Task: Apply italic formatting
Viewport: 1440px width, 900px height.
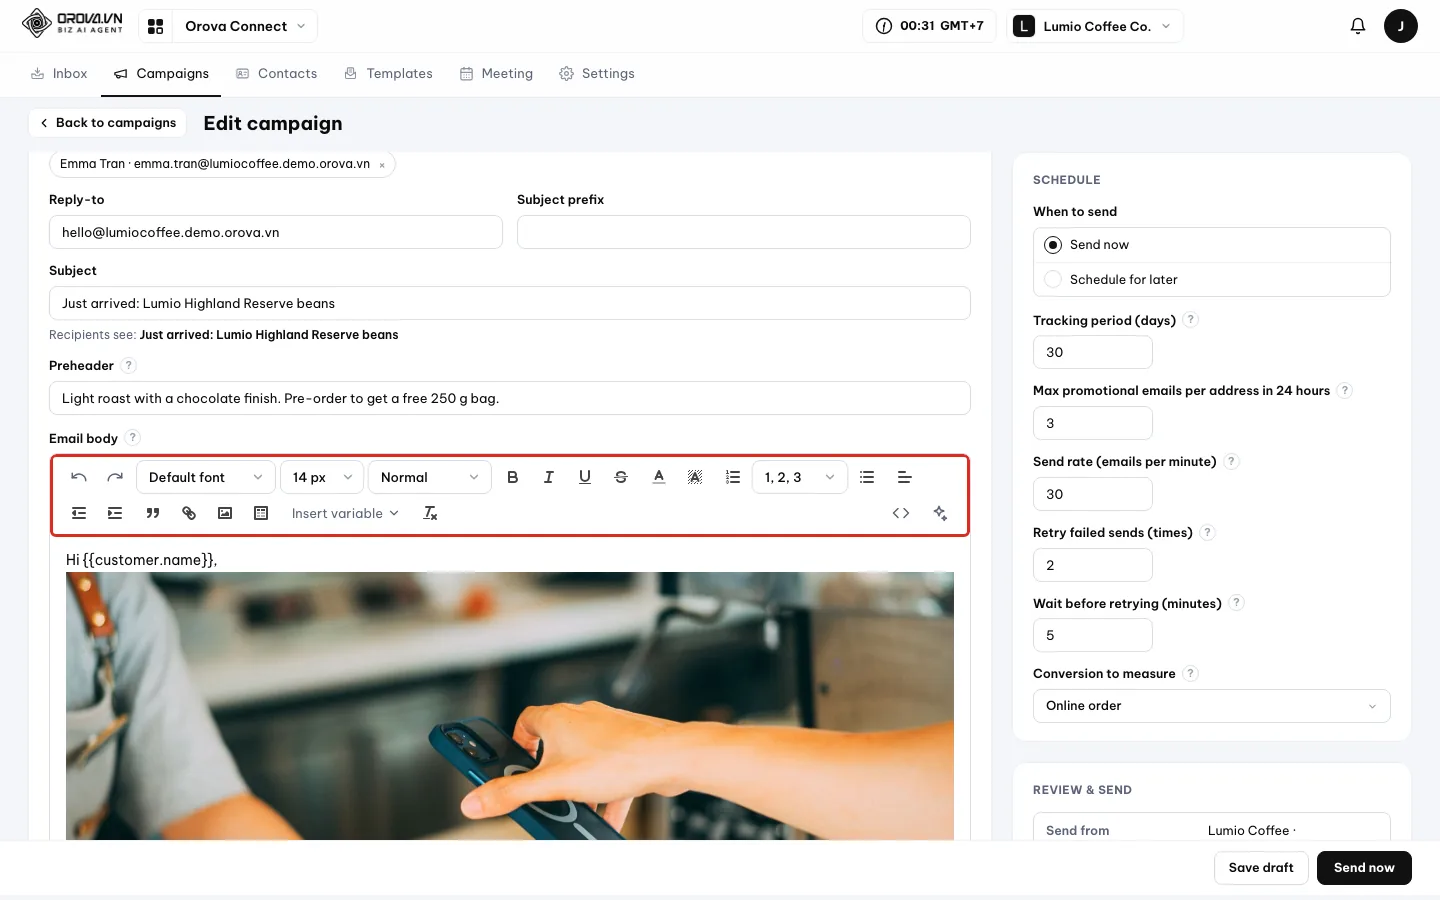Action: point(549,477)
